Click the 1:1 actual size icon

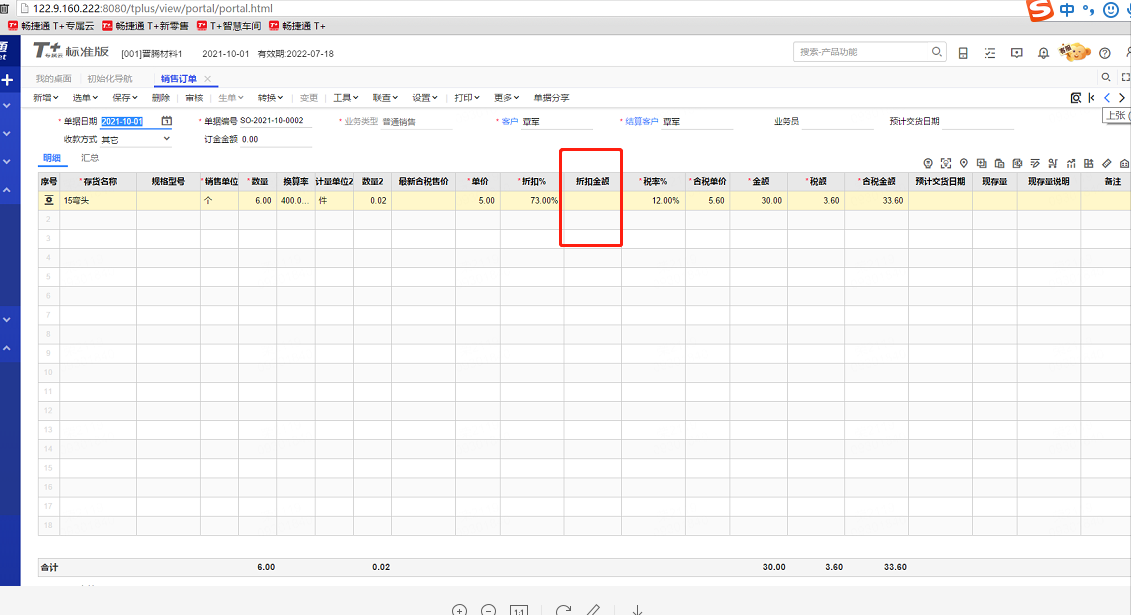pyautogui.click(x=519, y=611)
